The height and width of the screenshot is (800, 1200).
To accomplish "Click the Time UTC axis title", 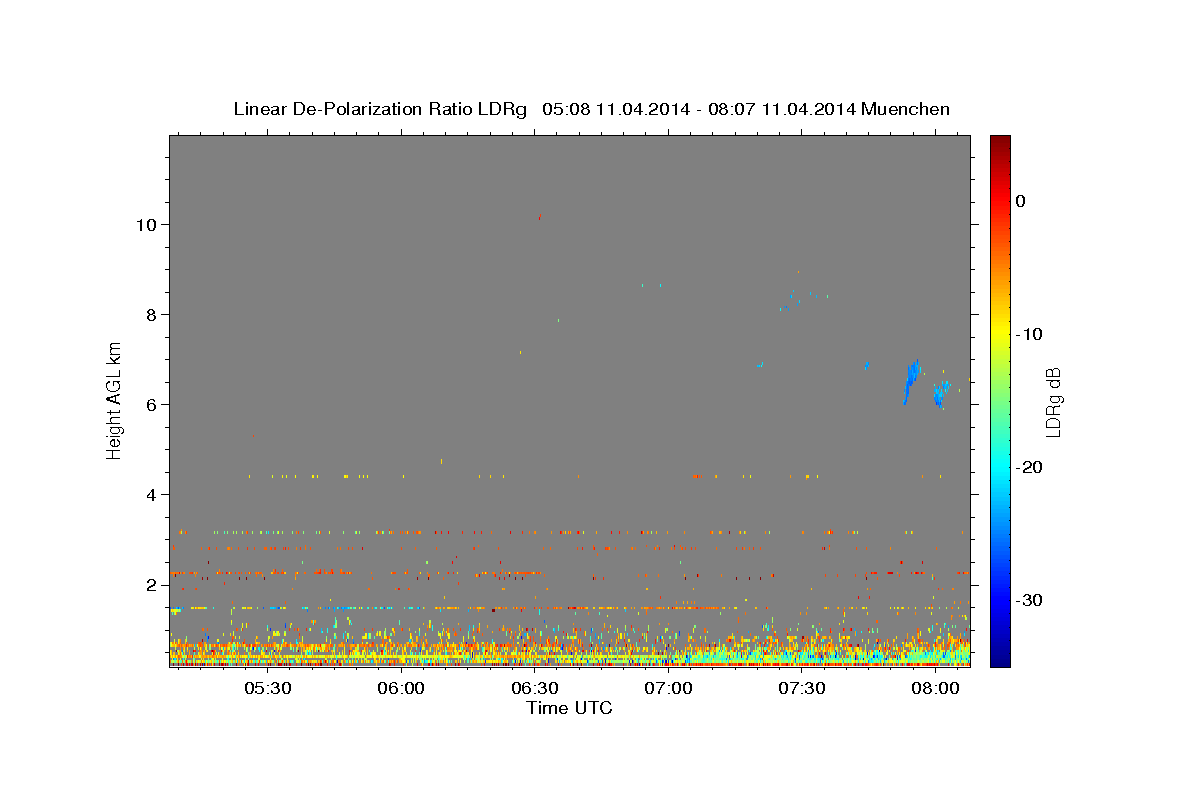I will point(569,708).
